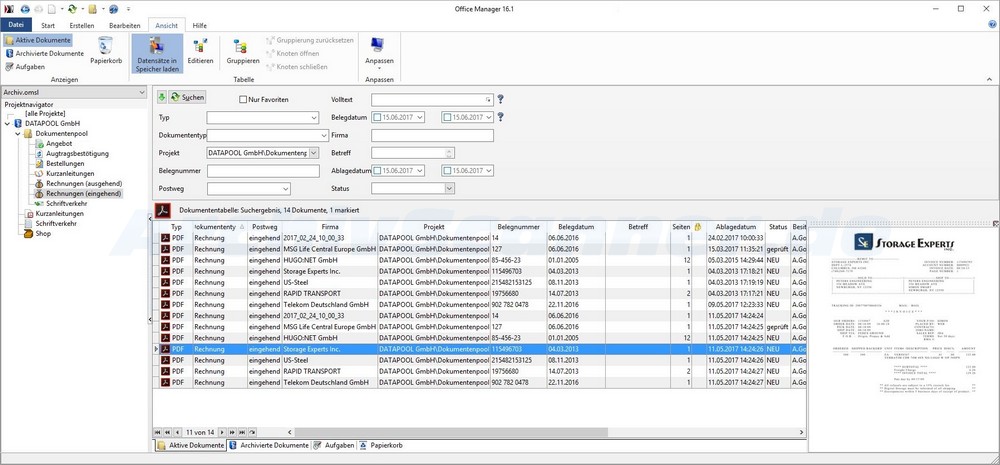Switch to the Bearbeiten ribbon tab

point(125,24)
